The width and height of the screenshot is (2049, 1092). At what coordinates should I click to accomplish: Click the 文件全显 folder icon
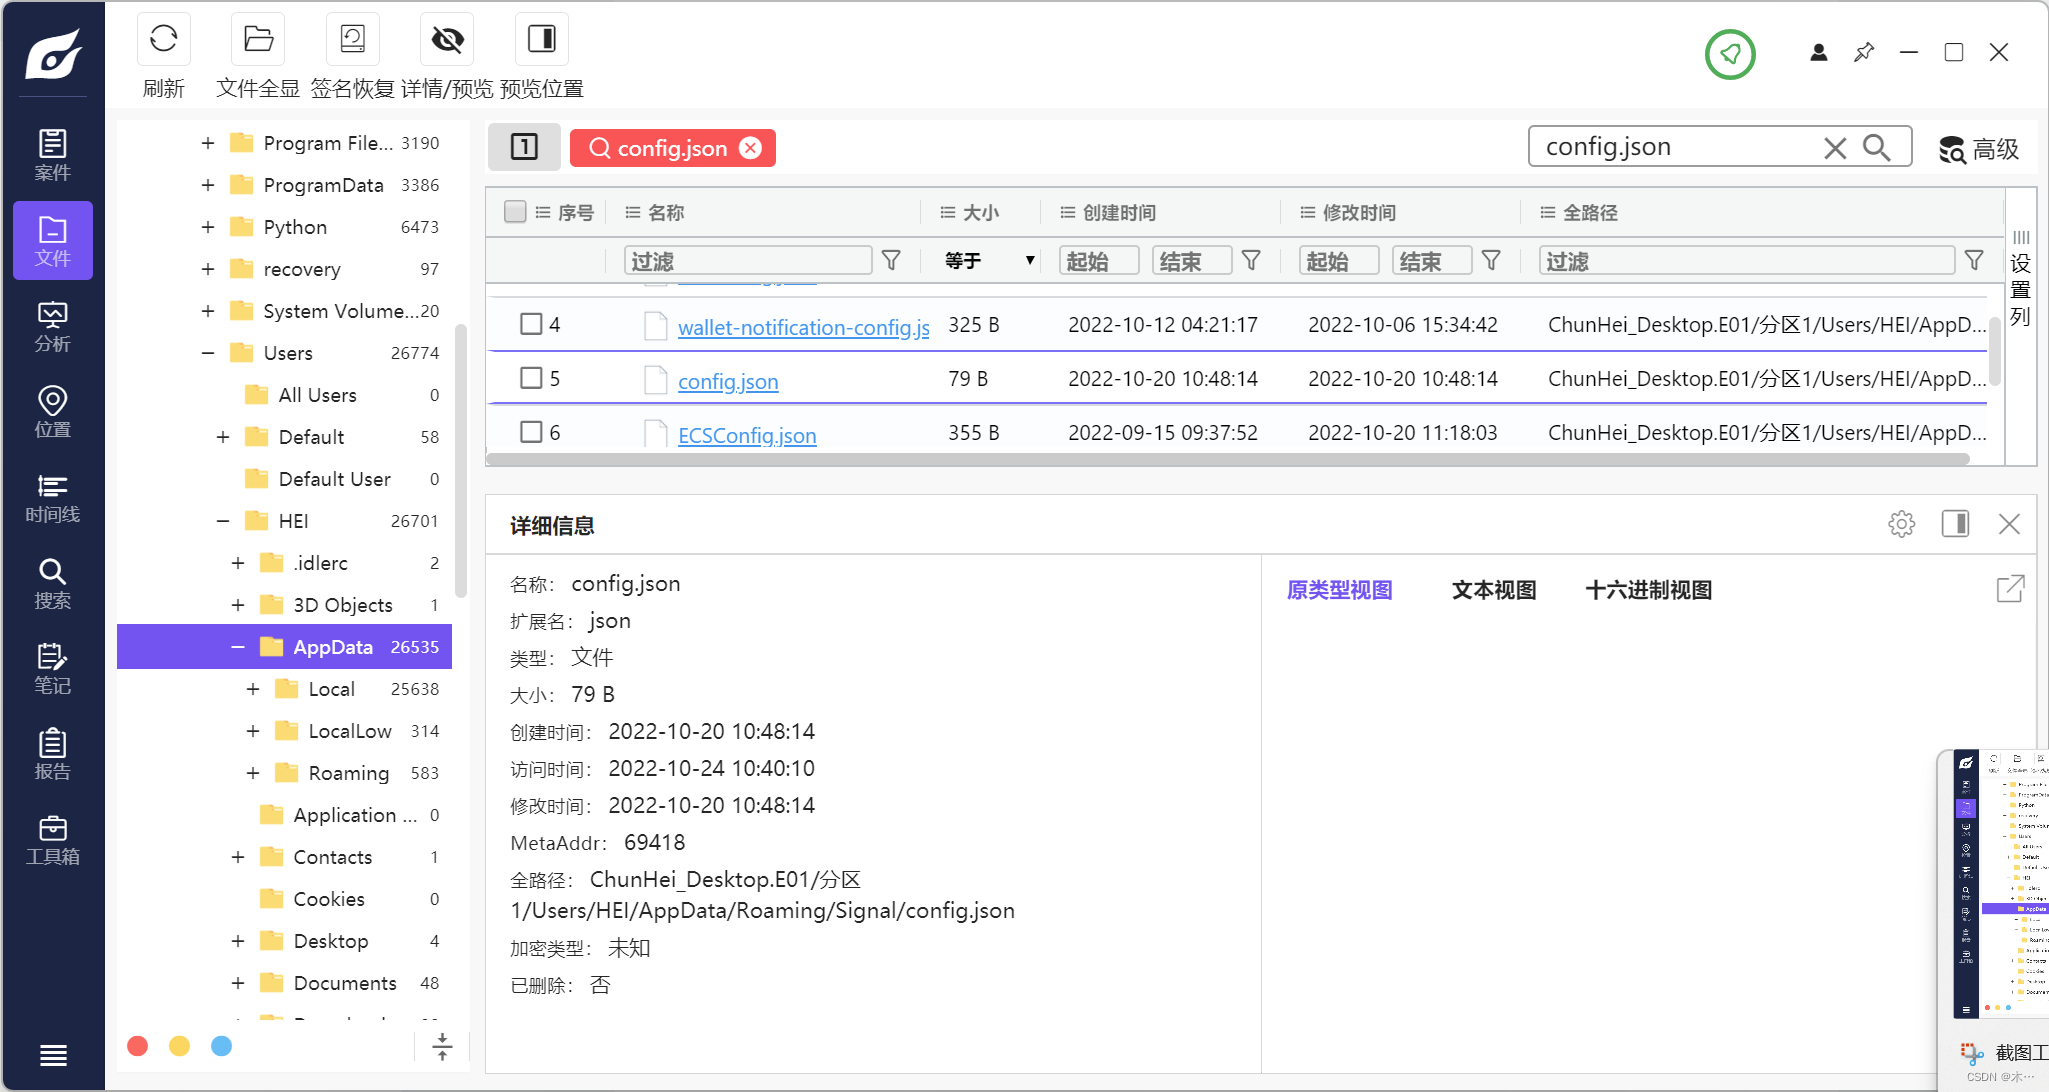pos(258,40)
